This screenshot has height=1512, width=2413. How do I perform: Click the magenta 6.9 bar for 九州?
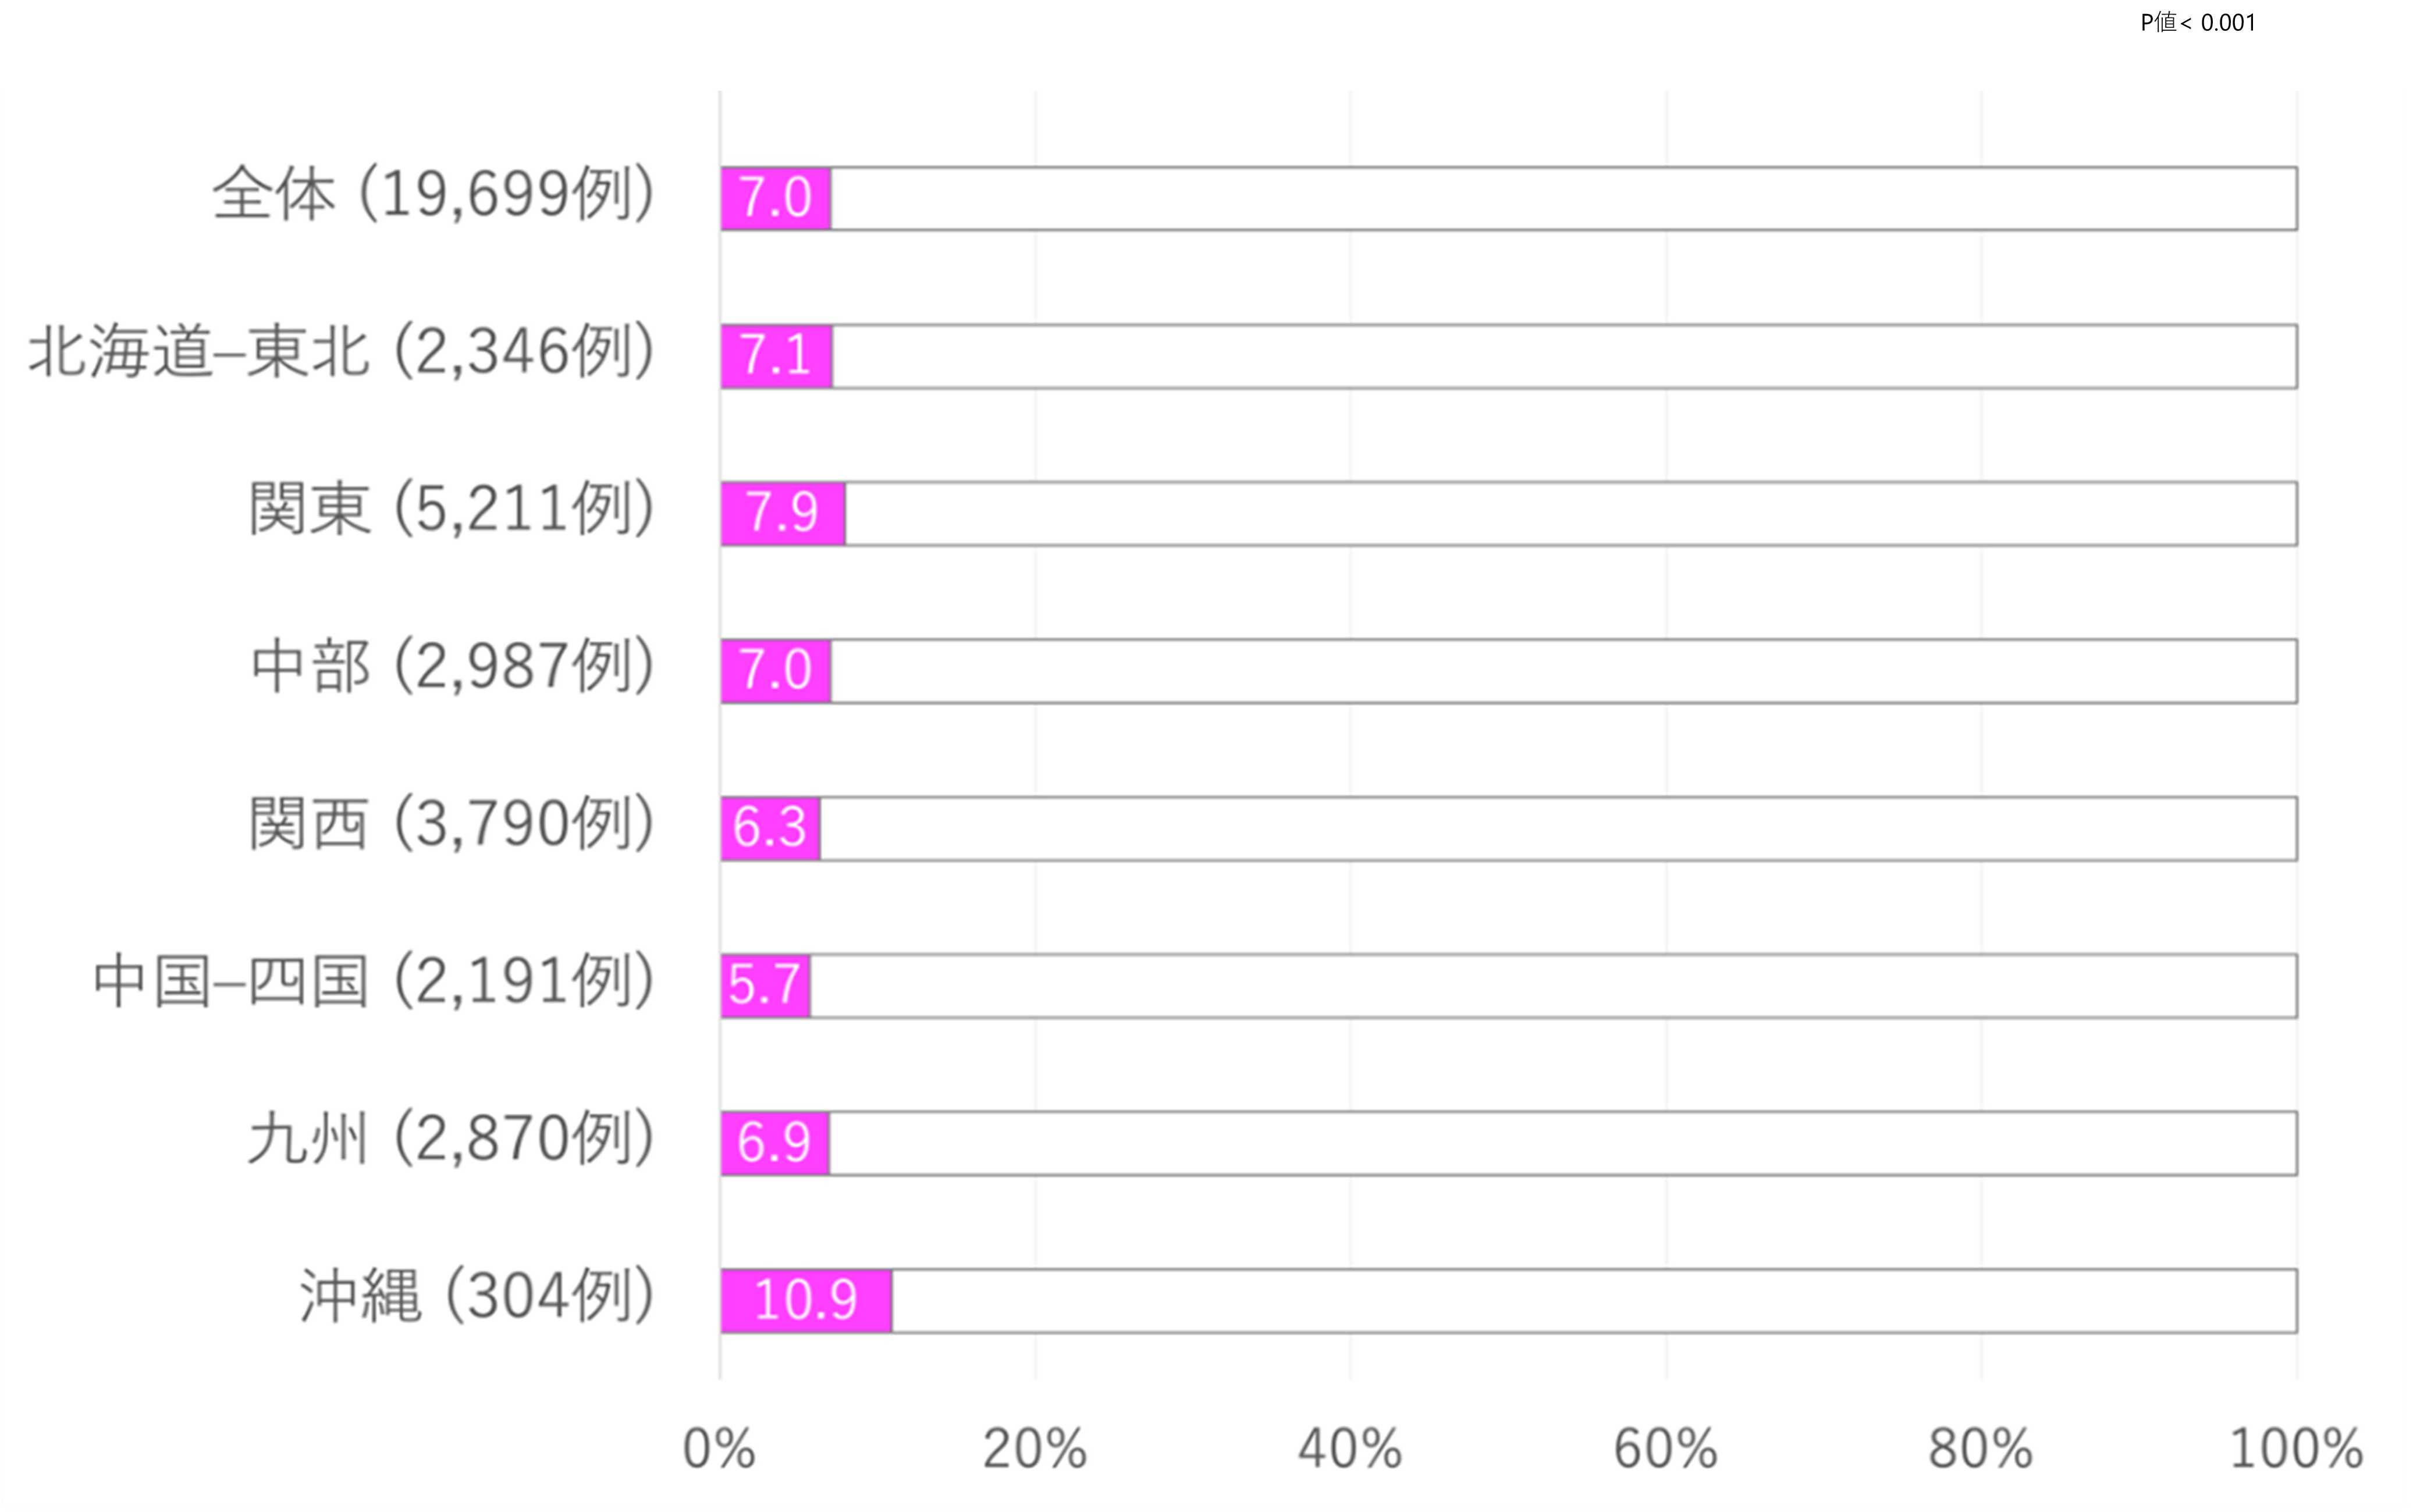click(774, 1143)
